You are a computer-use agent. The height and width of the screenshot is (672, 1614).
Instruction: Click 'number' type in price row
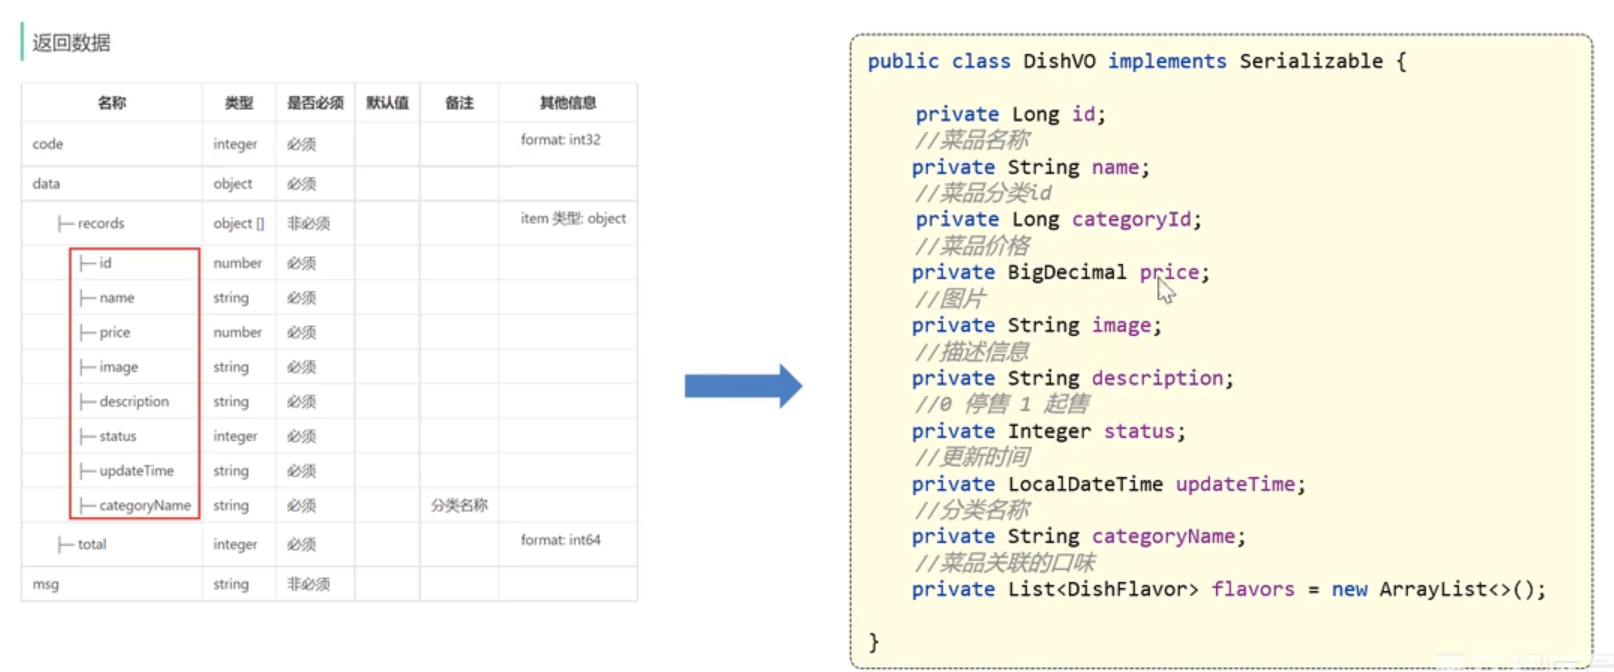click(237, 332)
